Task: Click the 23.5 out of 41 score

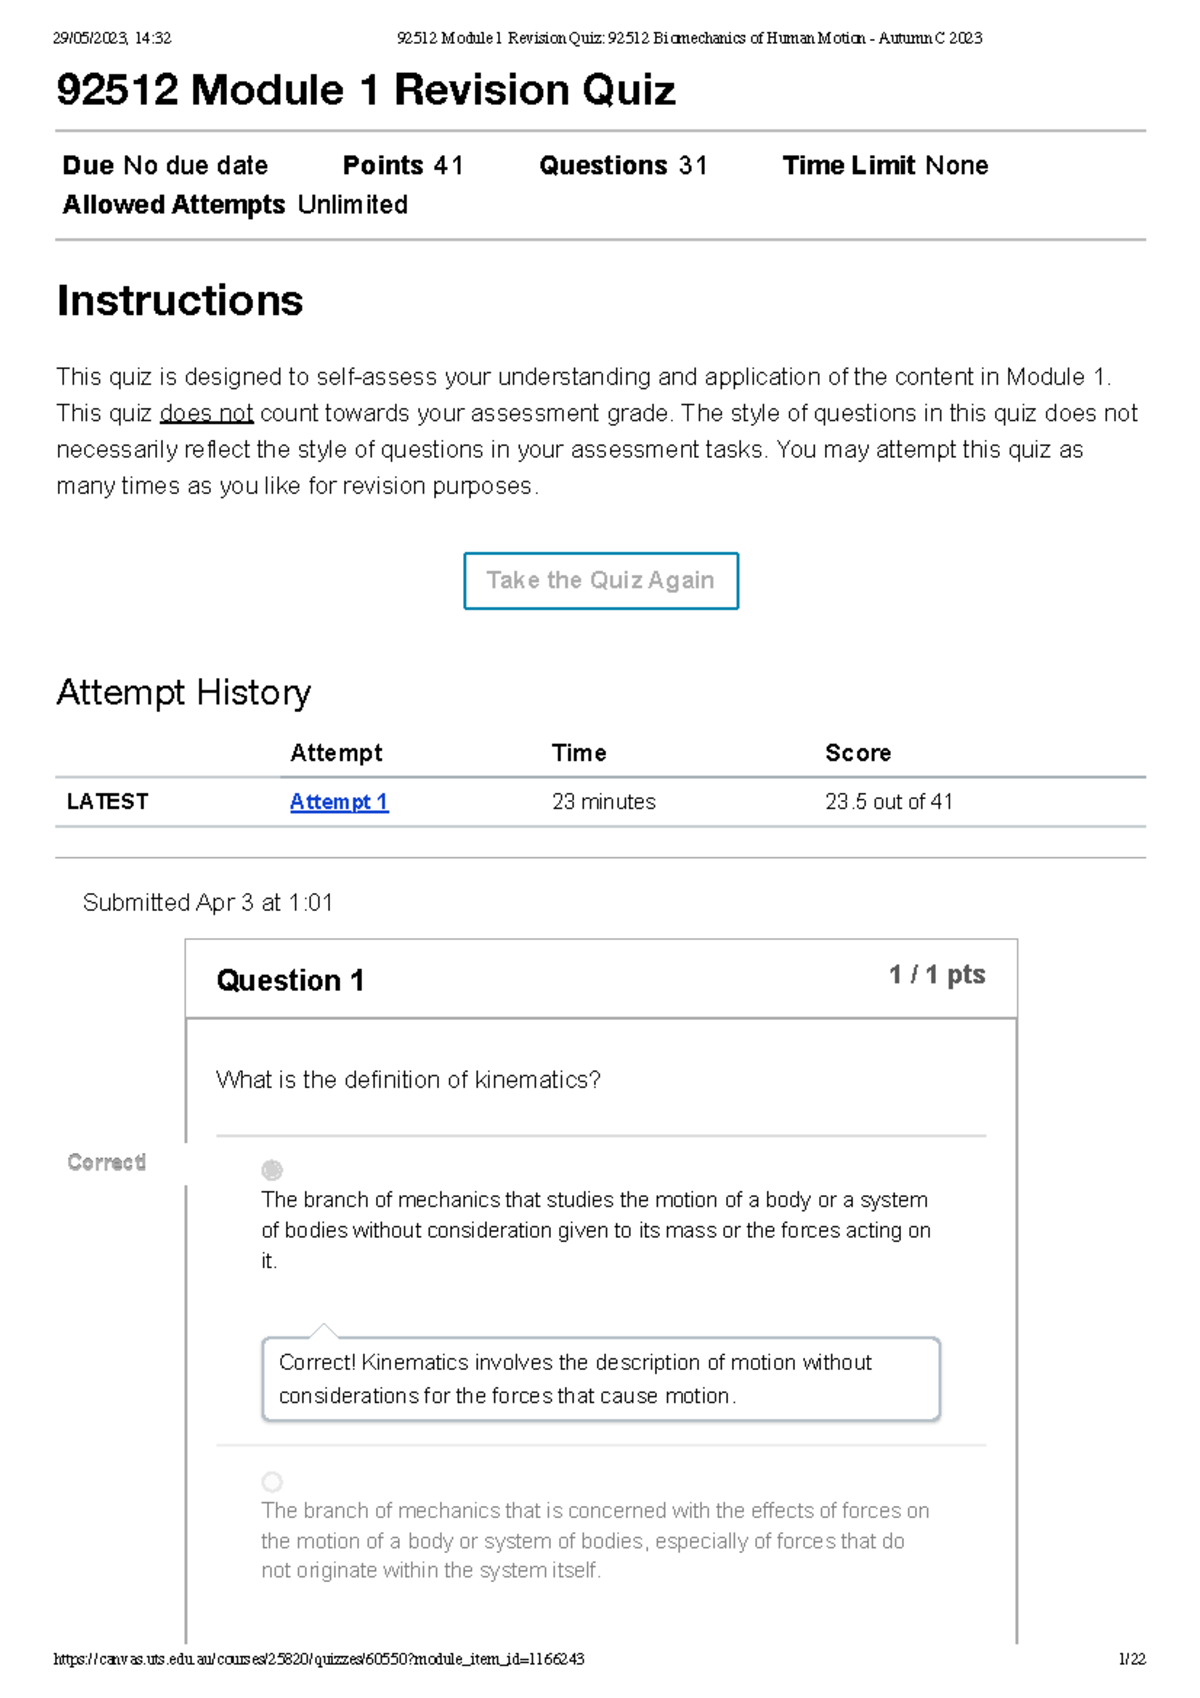Action: click(x=888, y=802)
